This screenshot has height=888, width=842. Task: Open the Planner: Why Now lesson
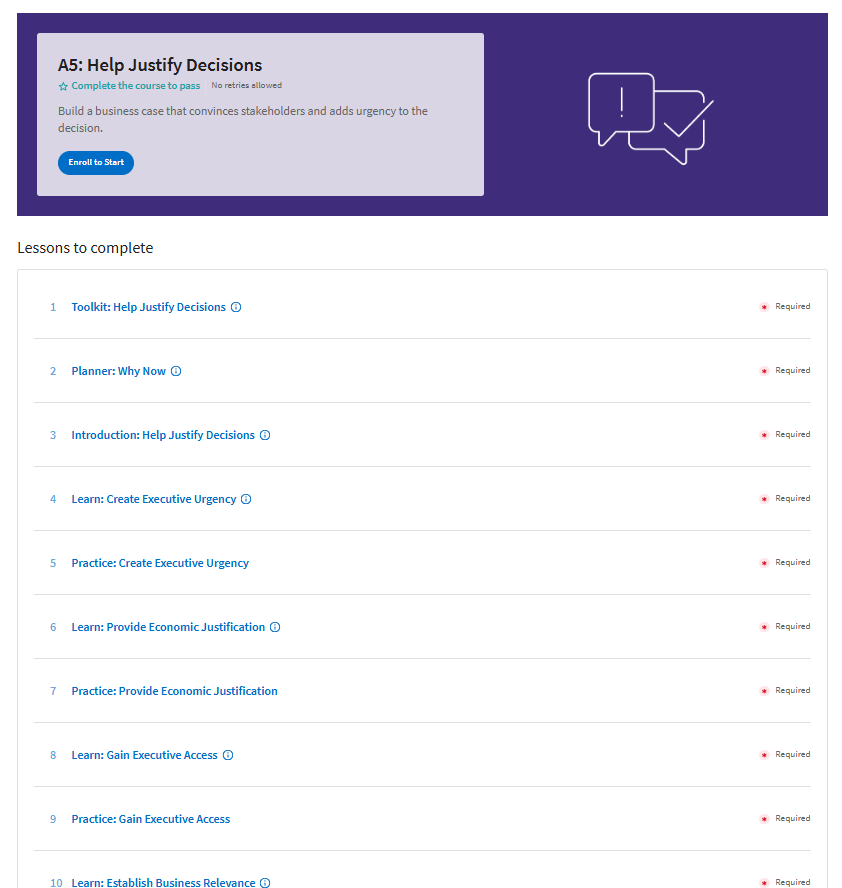pos(118,371)
